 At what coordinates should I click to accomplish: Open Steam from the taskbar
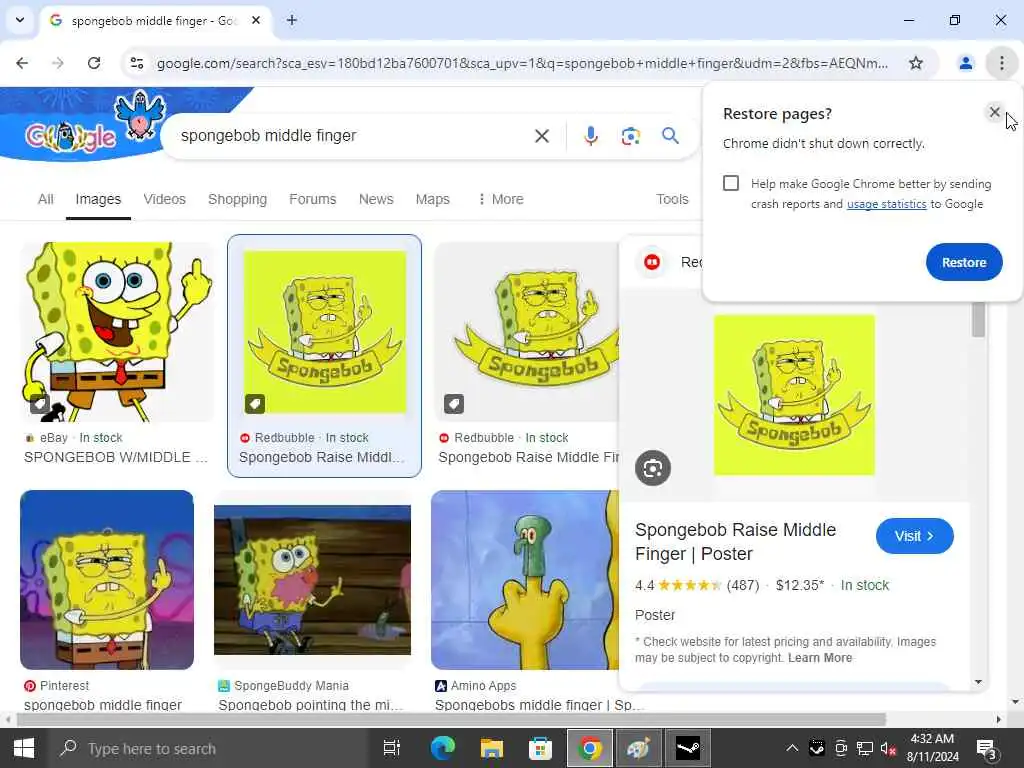coord(688,748)
